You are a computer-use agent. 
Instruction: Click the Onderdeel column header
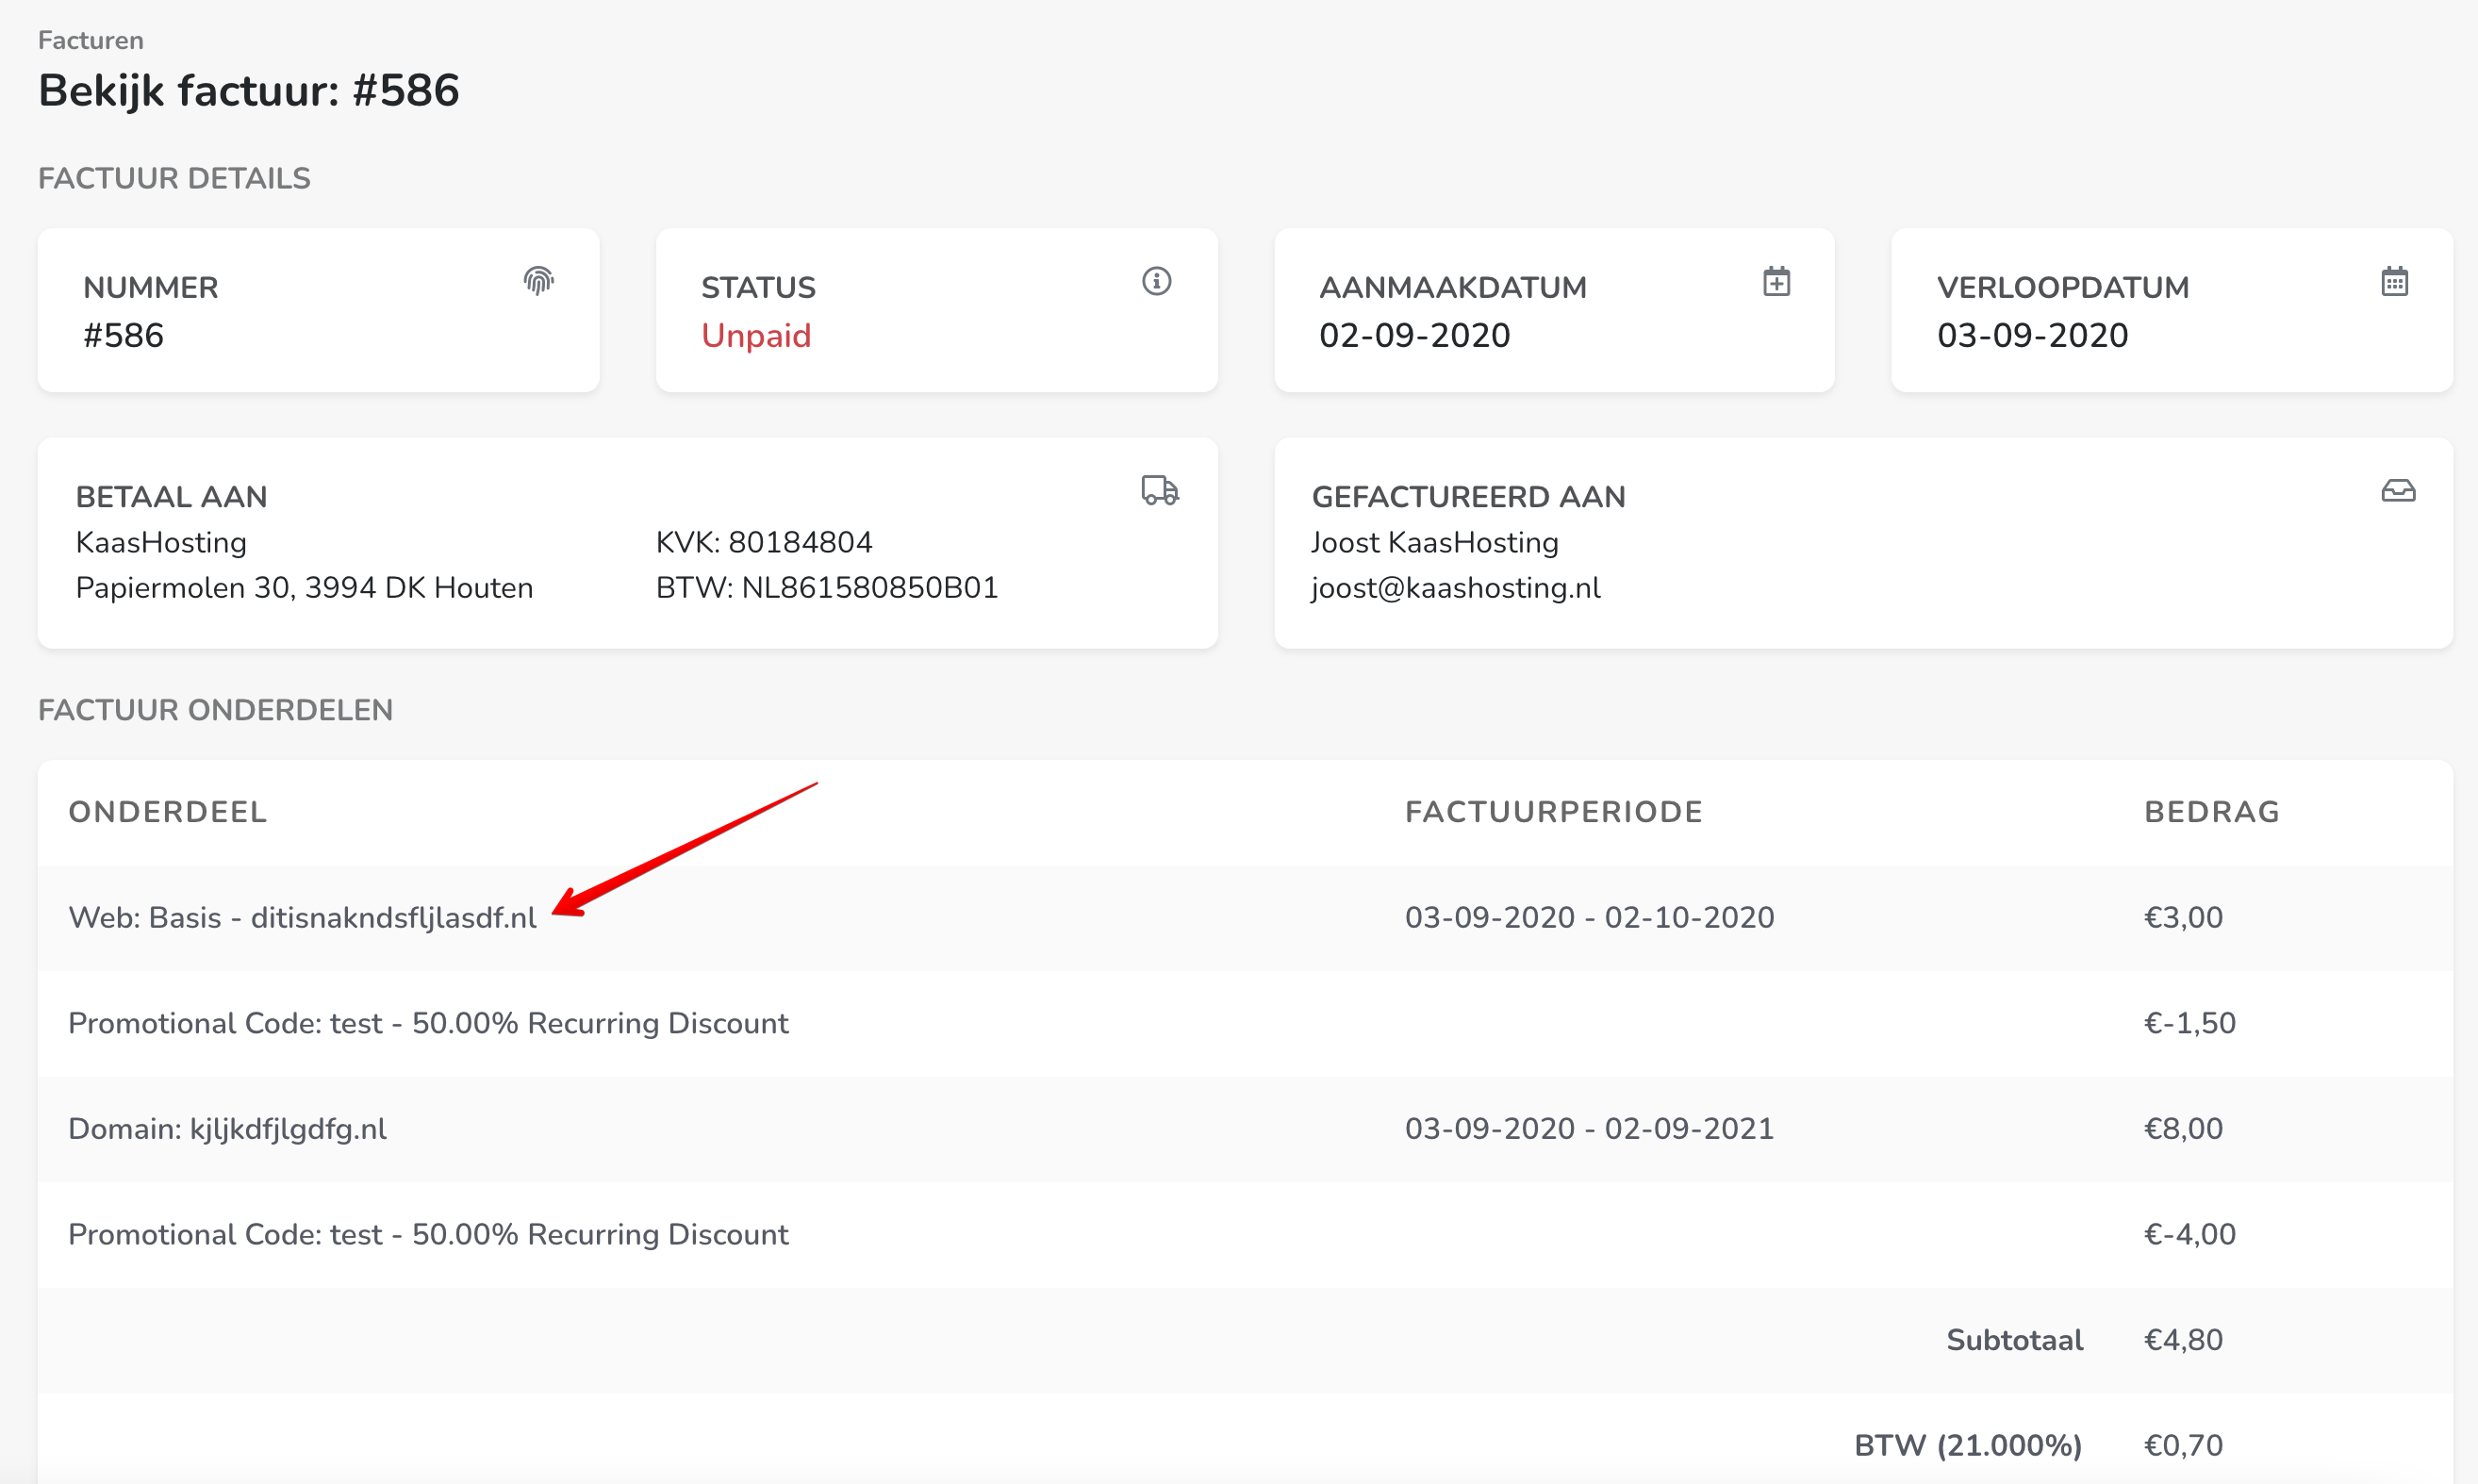[x=167, y=812]
